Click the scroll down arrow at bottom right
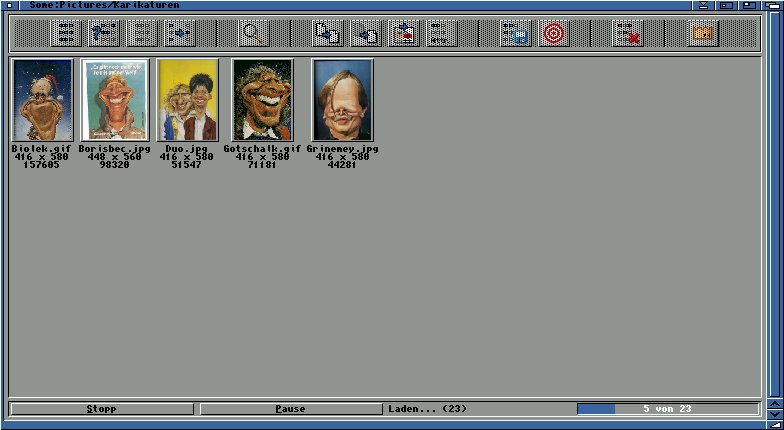 [774, 414]
